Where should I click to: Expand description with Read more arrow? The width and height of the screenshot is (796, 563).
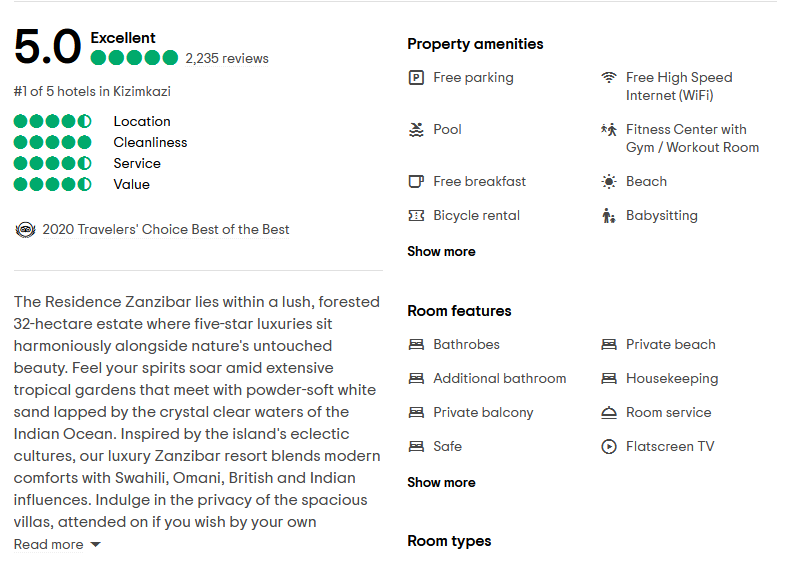click(96, 545)
